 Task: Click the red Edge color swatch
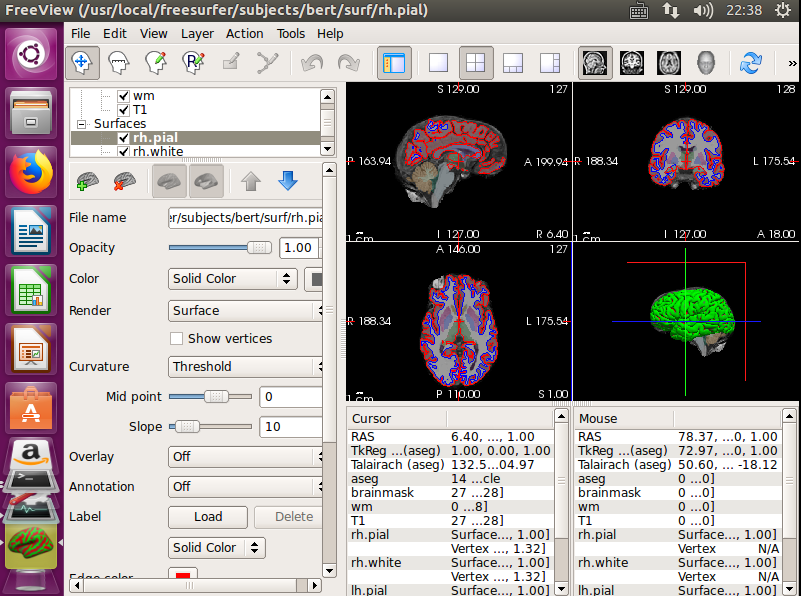(x=183, y=574)
